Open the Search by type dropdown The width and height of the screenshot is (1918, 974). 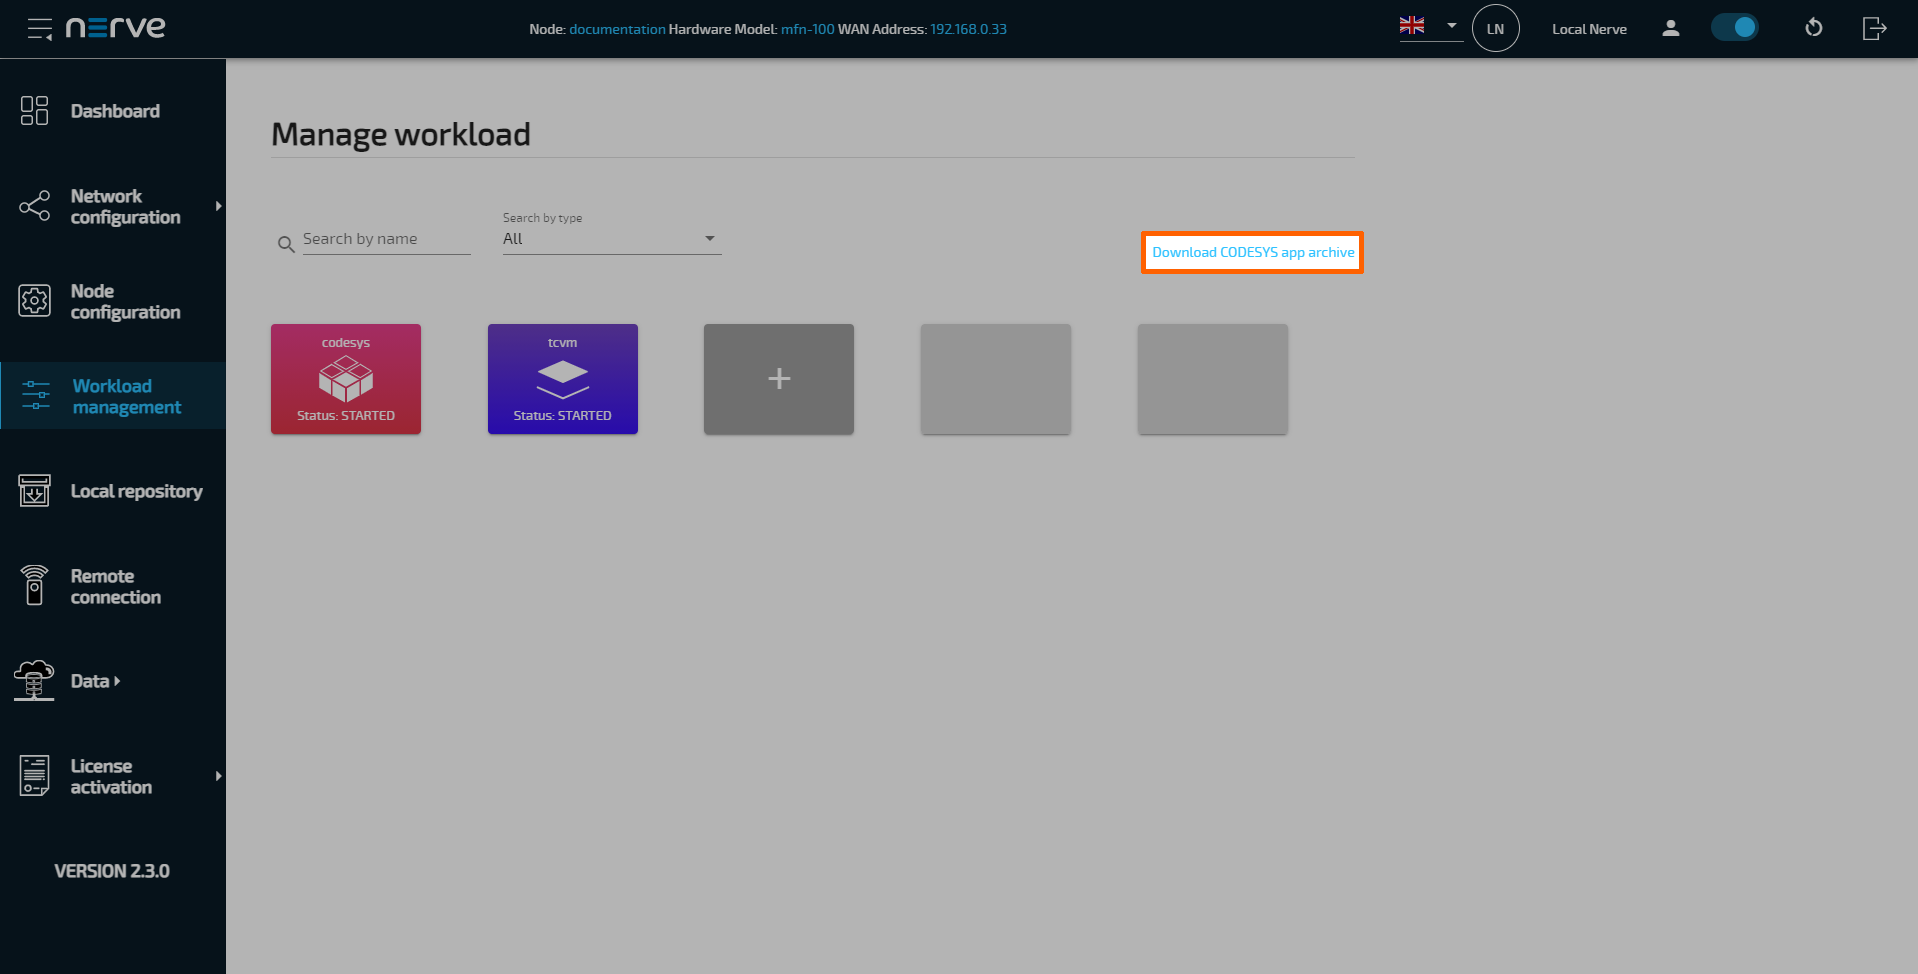click(610, 238)
